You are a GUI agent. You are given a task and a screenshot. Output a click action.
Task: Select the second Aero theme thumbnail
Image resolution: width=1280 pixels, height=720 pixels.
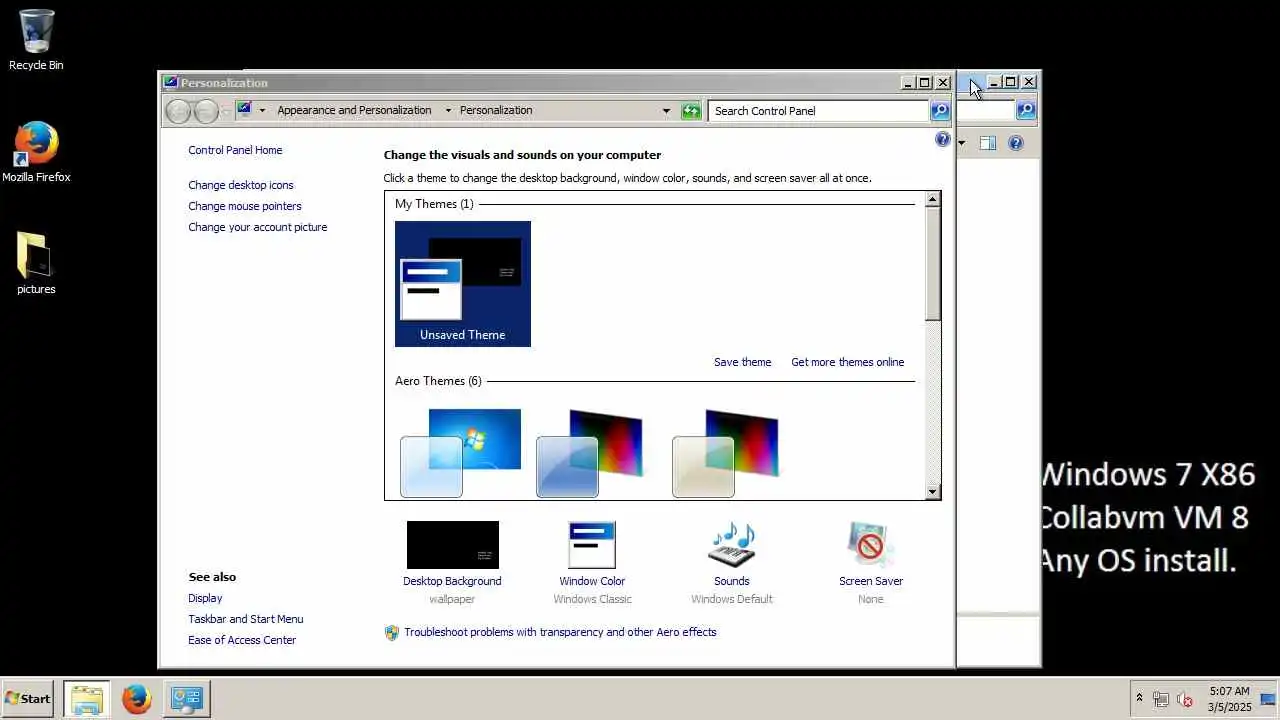pyautogui.click(x=590, y=452)
